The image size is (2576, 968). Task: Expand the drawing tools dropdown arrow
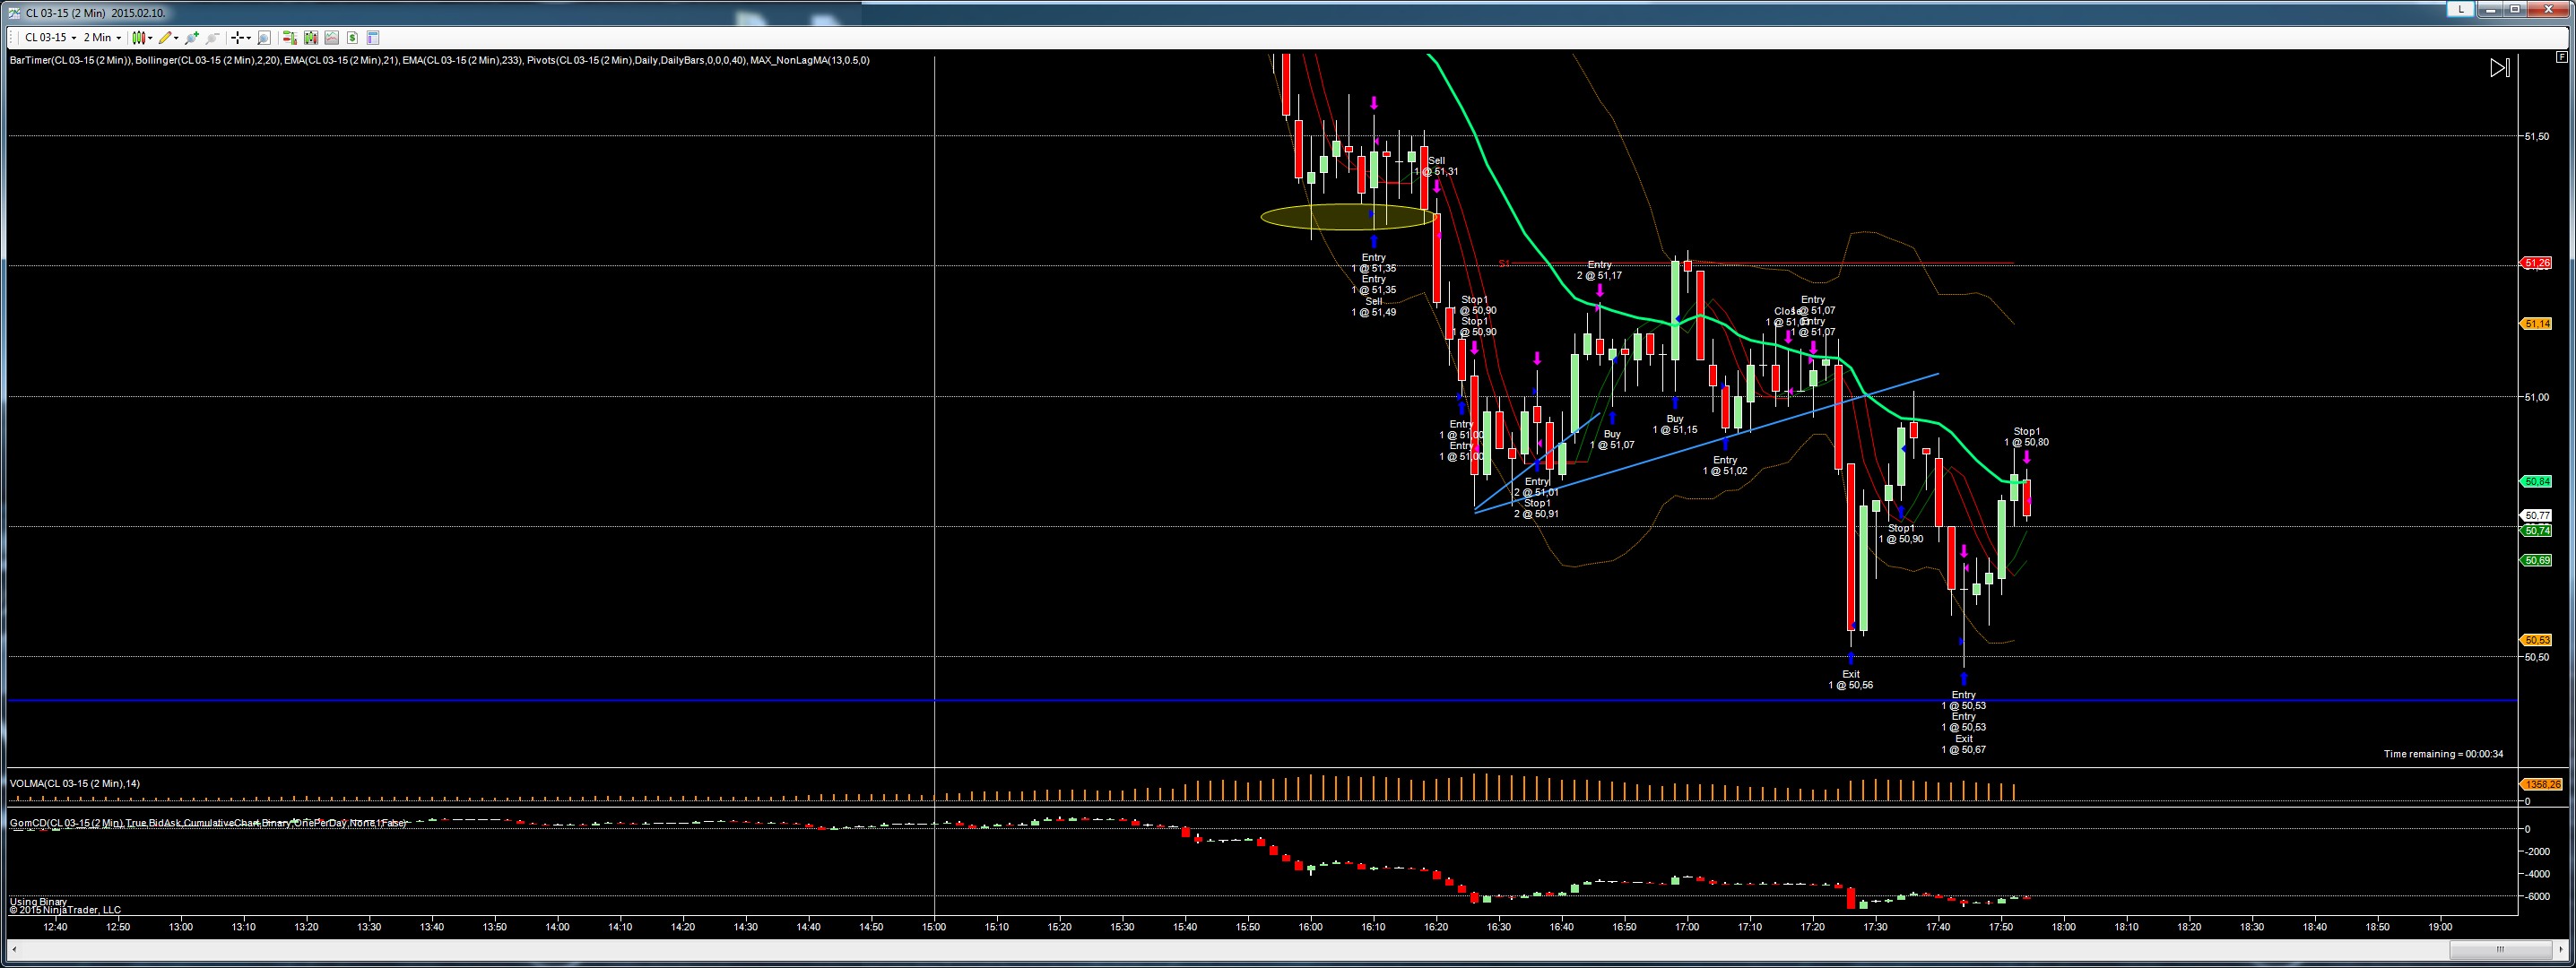176,39
